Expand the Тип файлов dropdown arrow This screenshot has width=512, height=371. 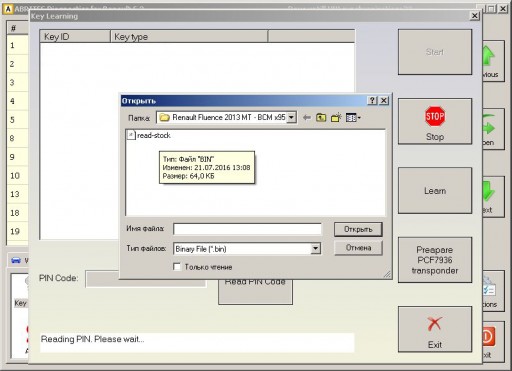click(x=316, y=248)
